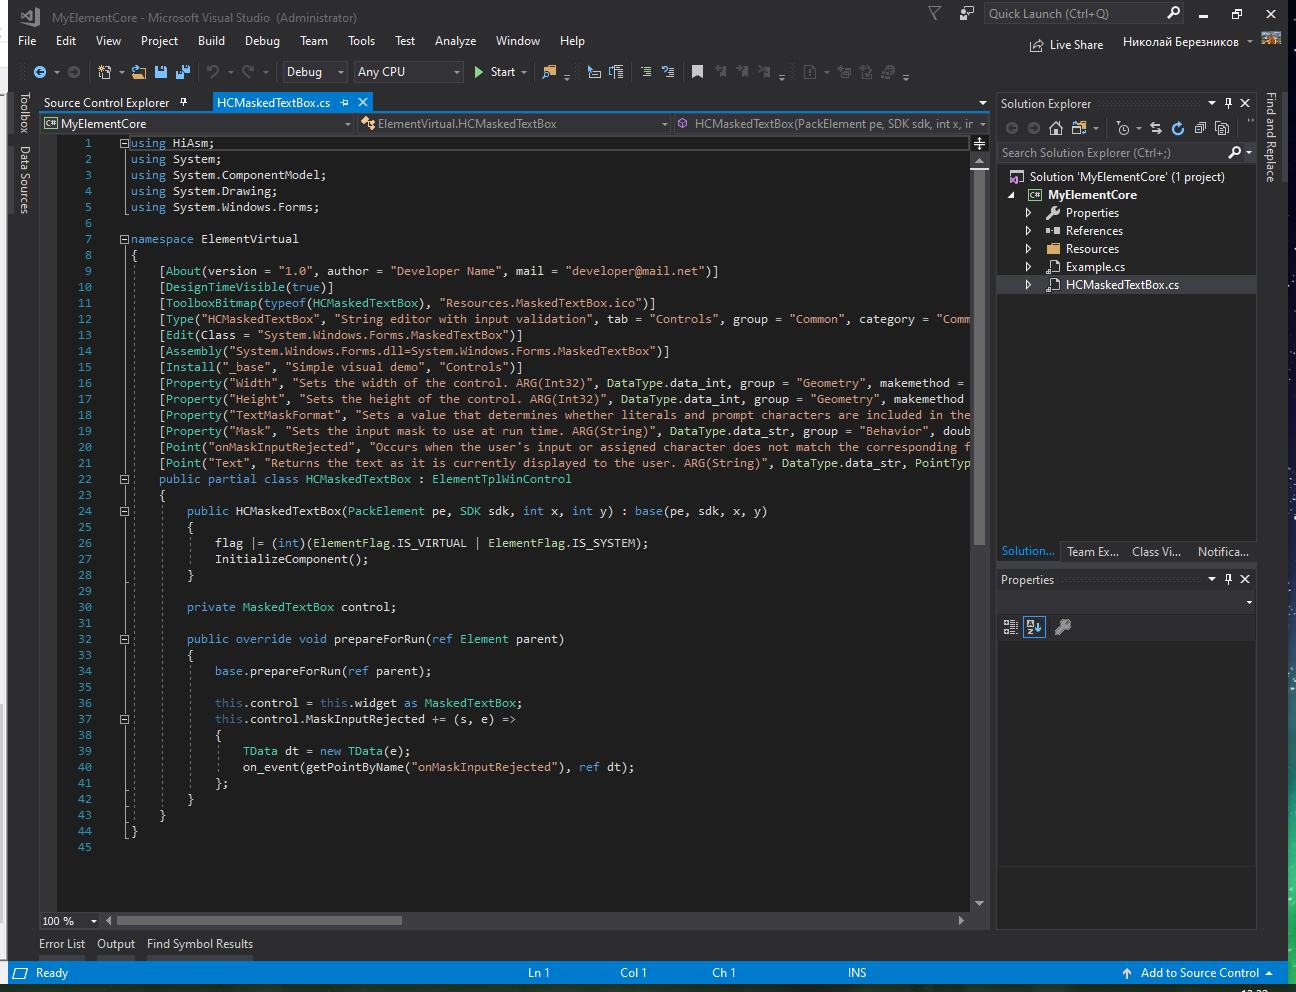Click the Collapse All icon in Solution Explorer
Image resolution: width=1296 pixels, height=992 pixels.
pos(1200,128)
